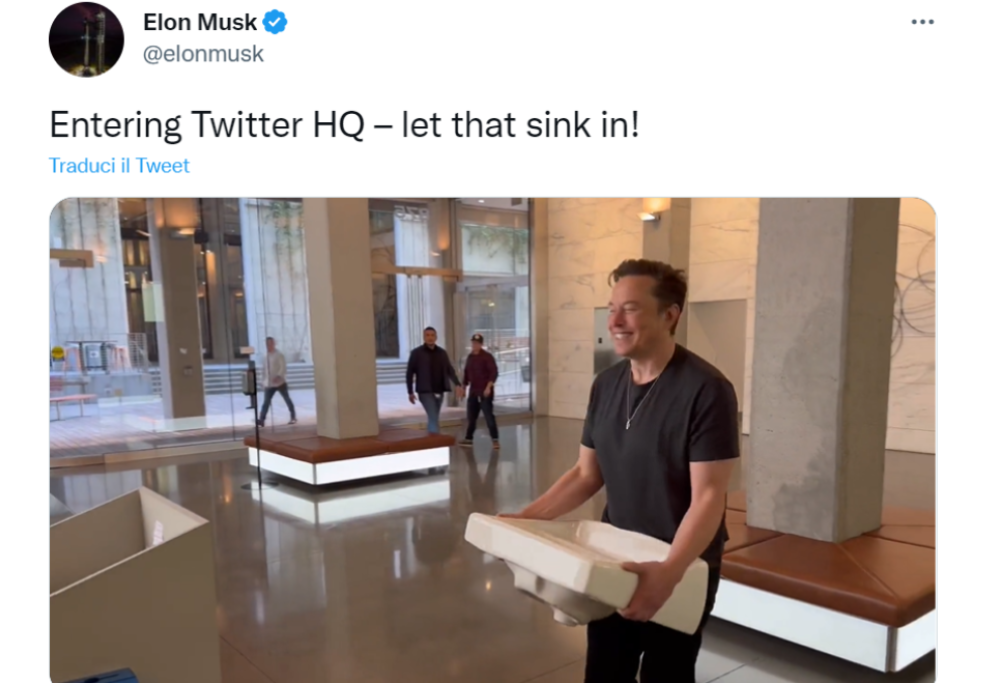Click the words 'let that sink in!'

point(520,125)
